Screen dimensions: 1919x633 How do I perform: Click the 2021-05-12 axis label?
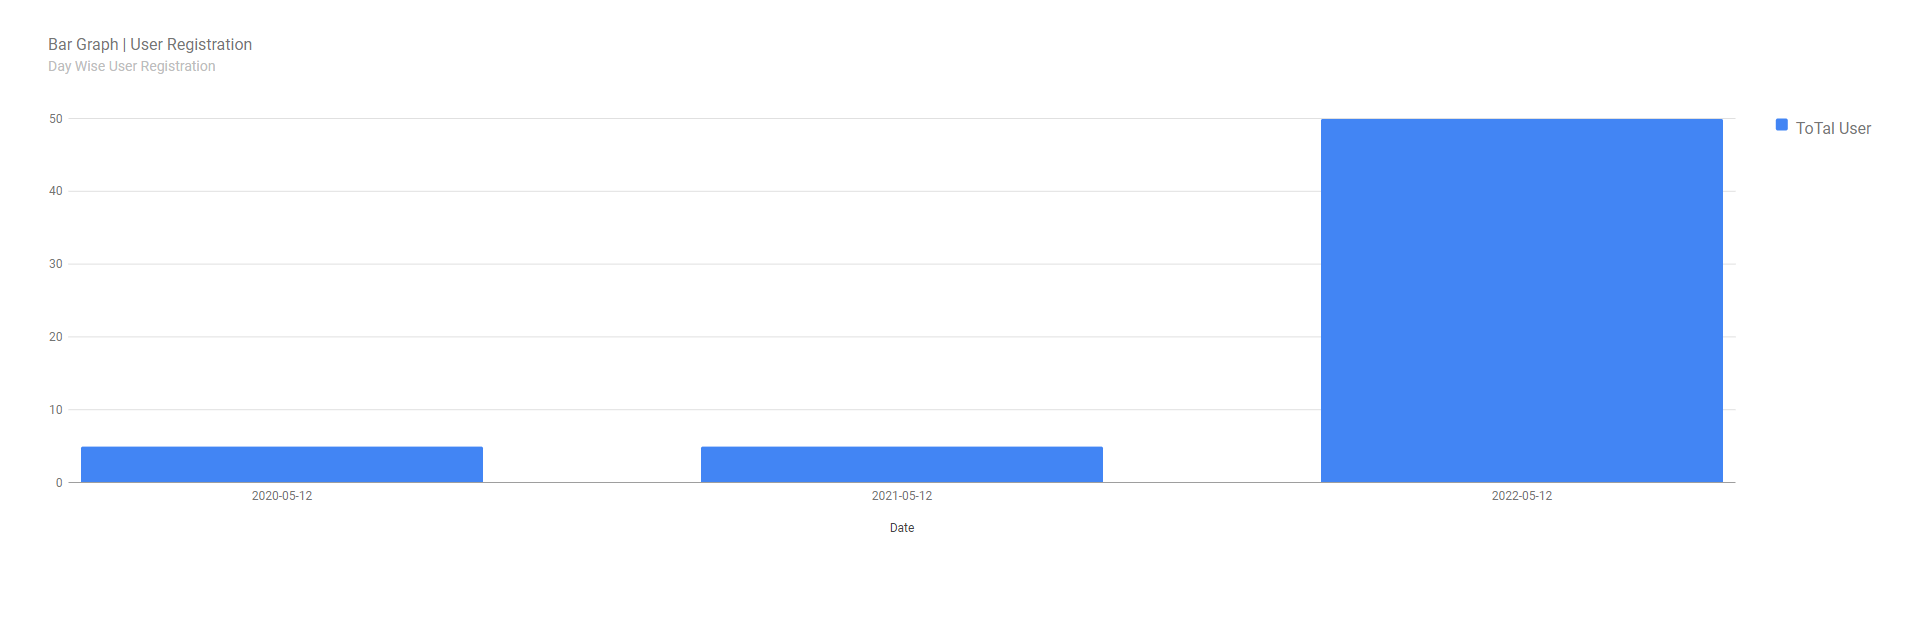click(x=902, y=496)
